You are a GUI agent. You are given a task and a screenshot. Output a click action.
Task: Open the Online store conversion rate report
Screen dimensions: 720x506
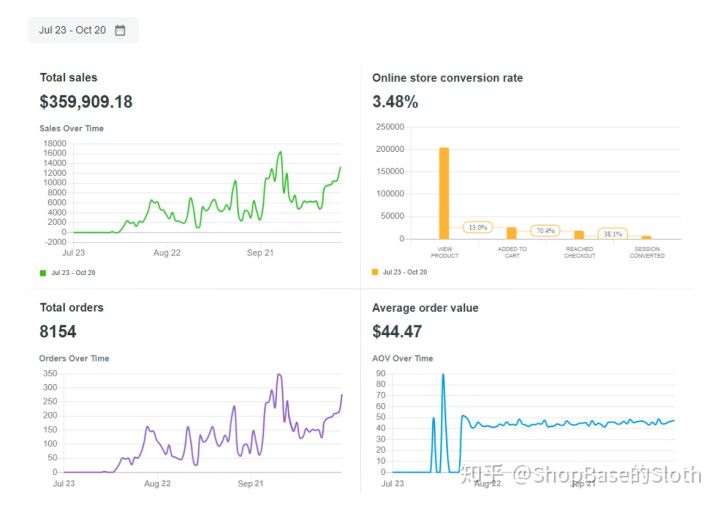[447, 78]
